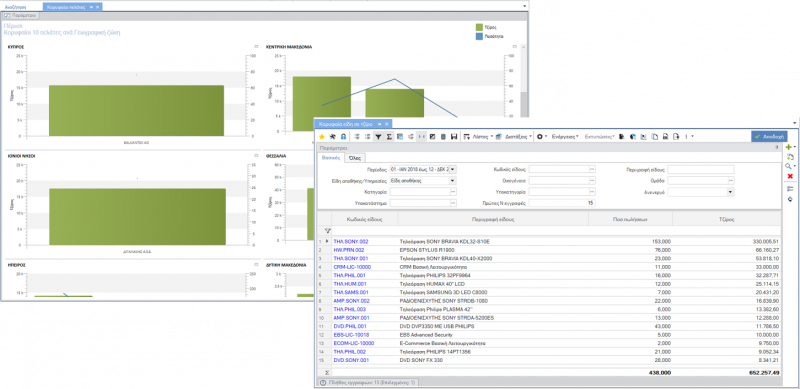Click the list details icon below red X
This screenshot has height=389, width=800.
pos(790,188)
